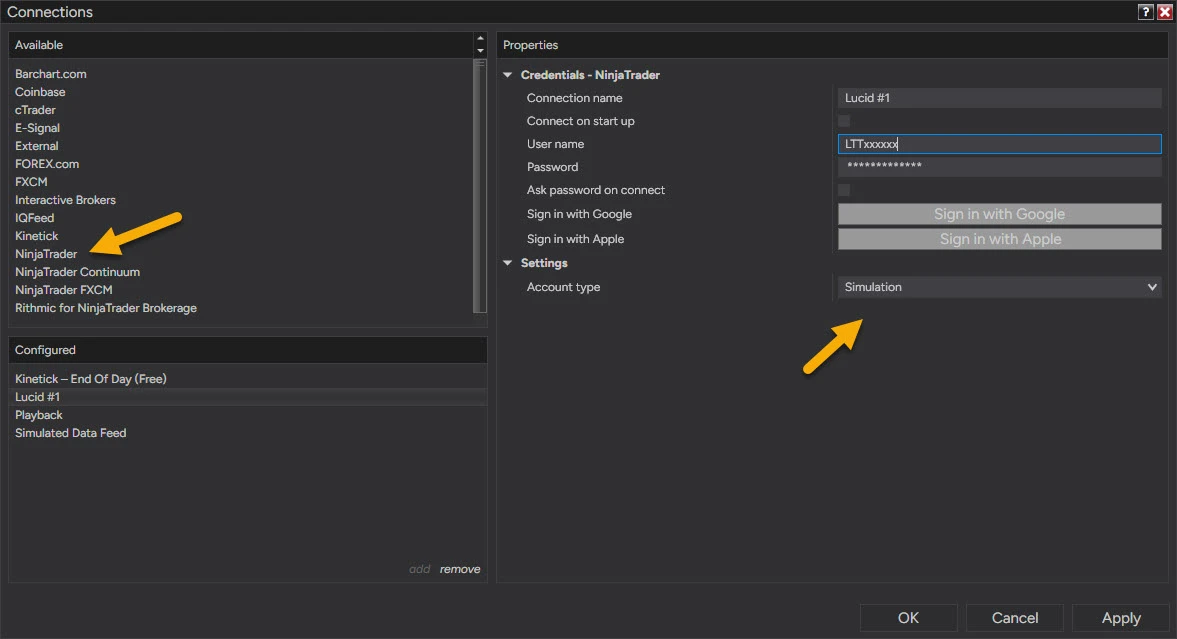The width and height of the screenshot is (1177, 639).
Task: Click the remove link
Action: pyautogui.click(x=460, y=569)
